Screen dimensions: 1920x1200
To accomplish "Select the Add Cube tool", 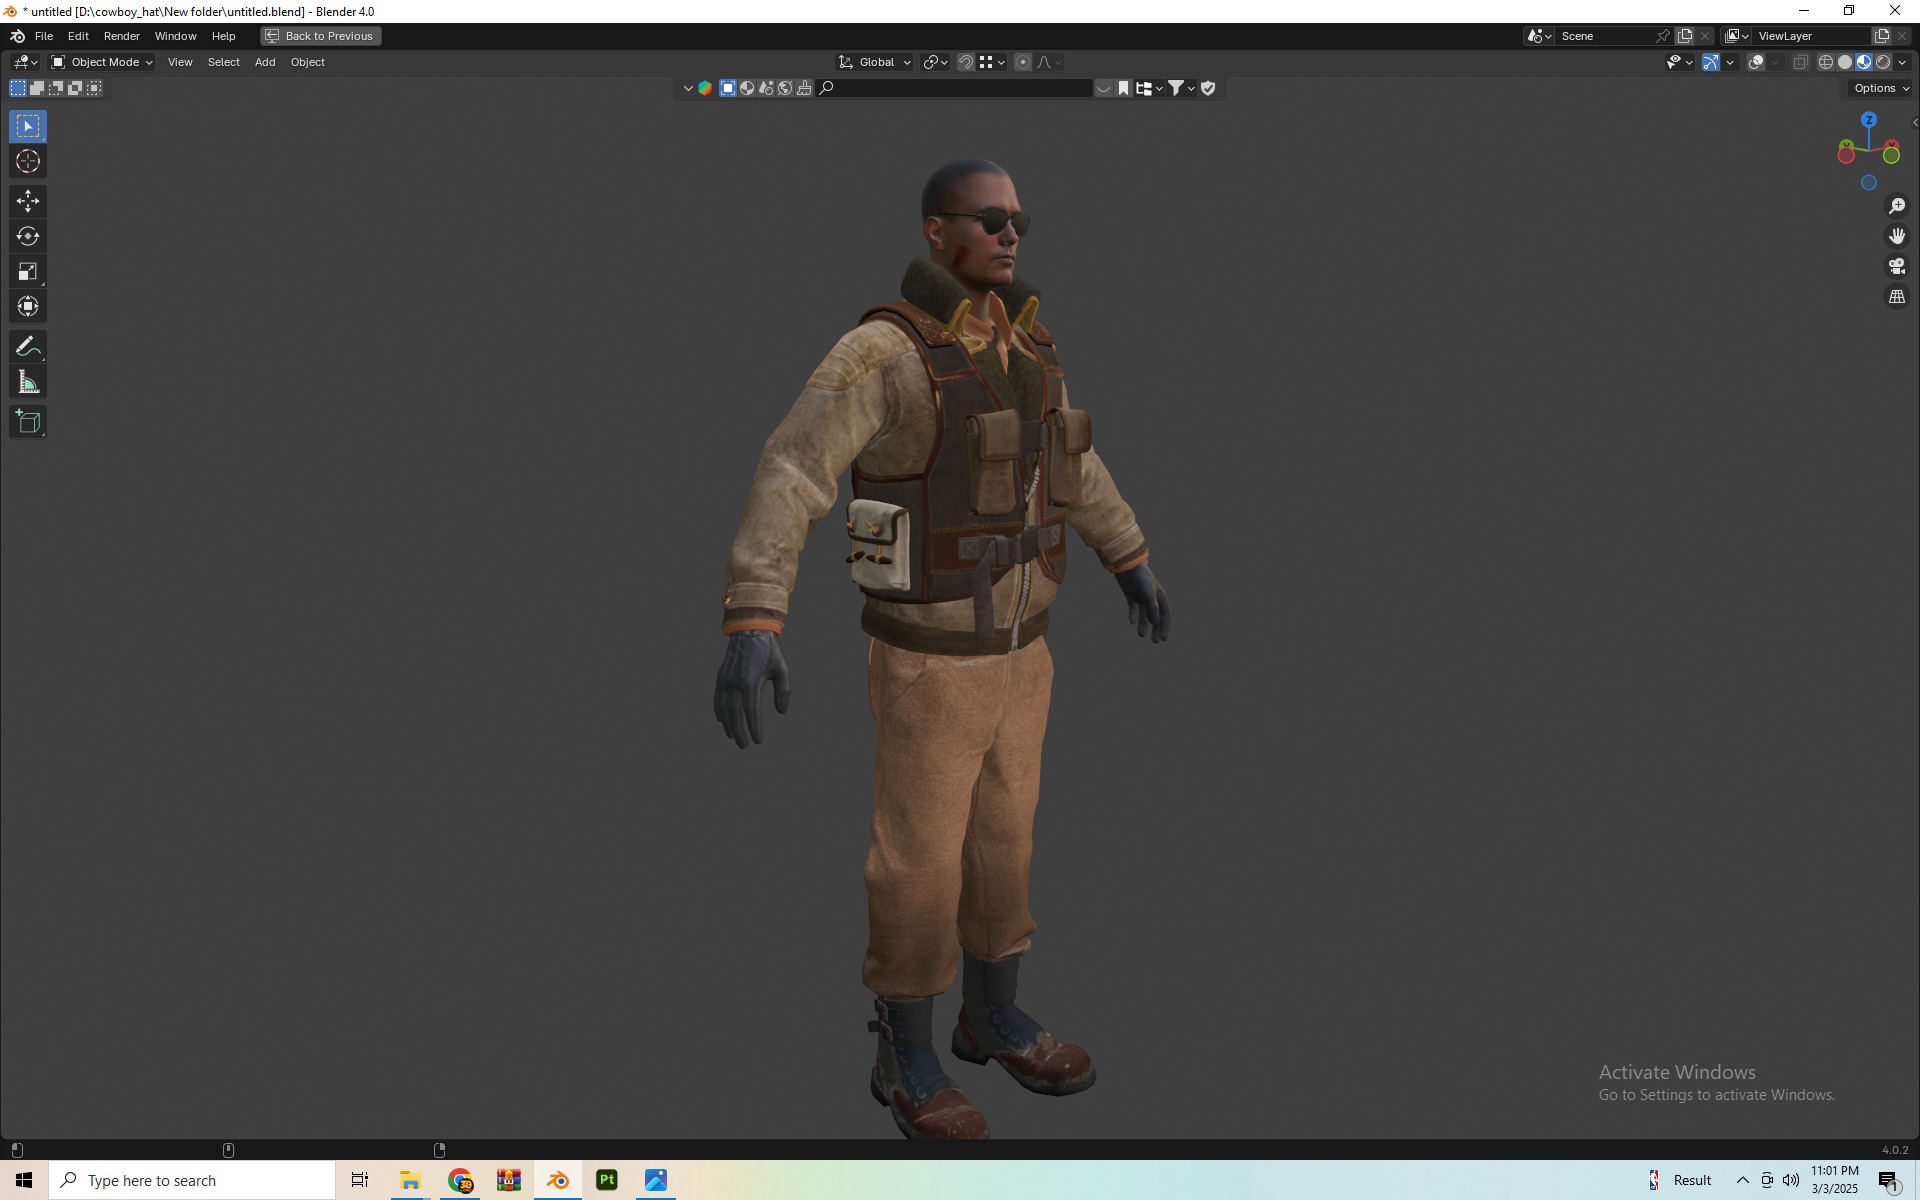I will [28, 422].
